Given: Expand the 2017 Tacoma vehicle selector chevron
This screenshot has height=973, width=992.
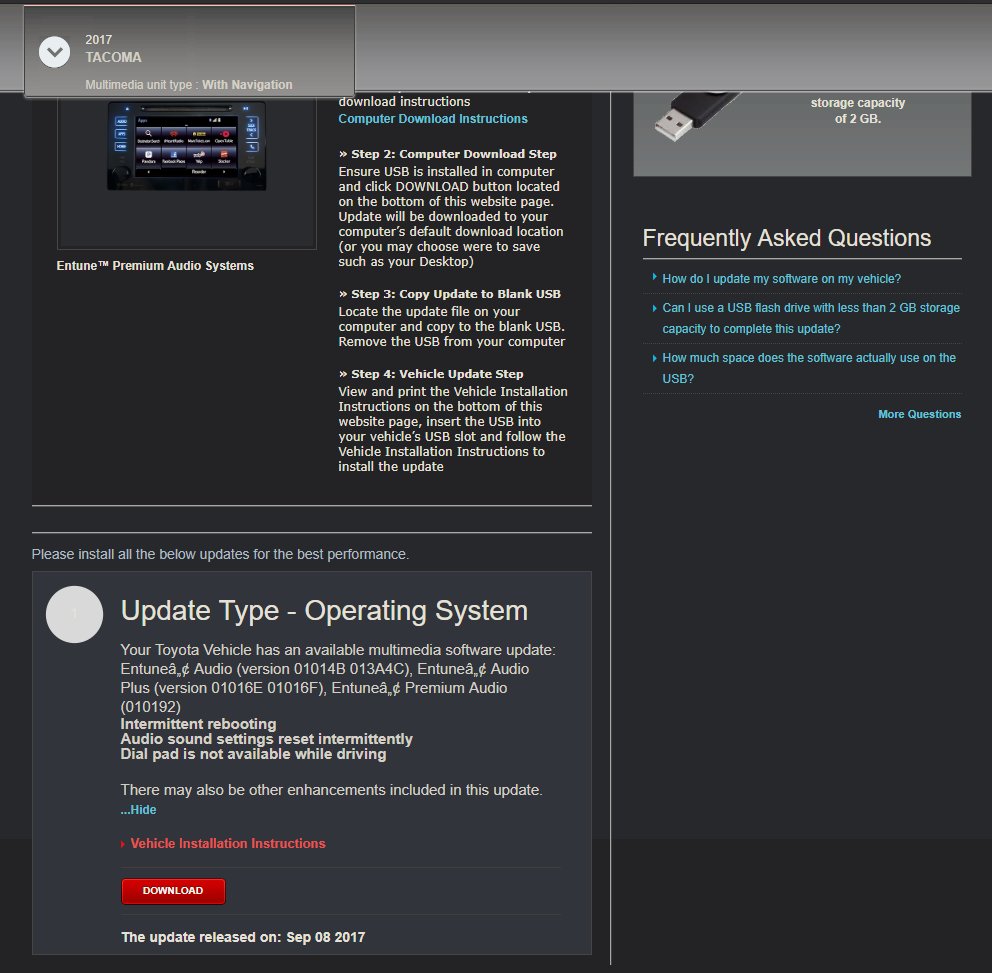Looking at the screenshot, I should coord(54,52).
